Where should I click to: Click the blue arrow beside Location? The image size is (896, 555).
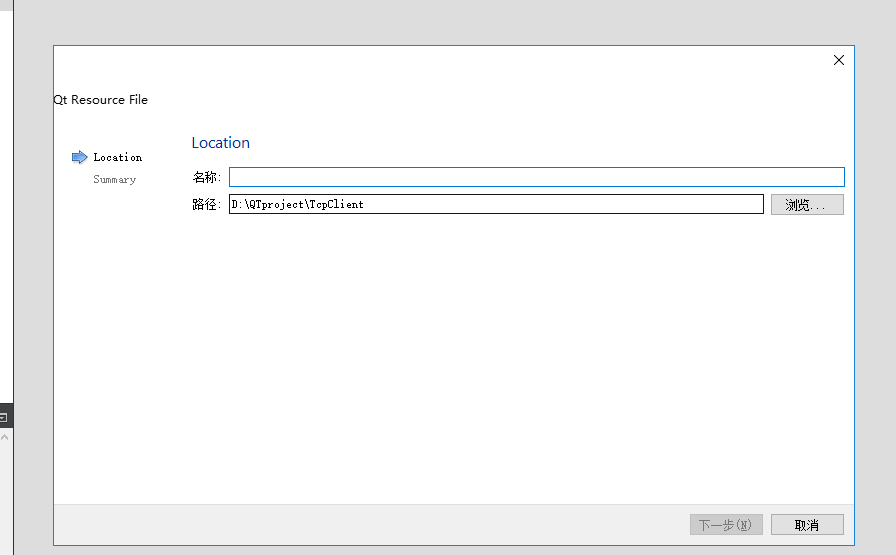pos(79,157)
